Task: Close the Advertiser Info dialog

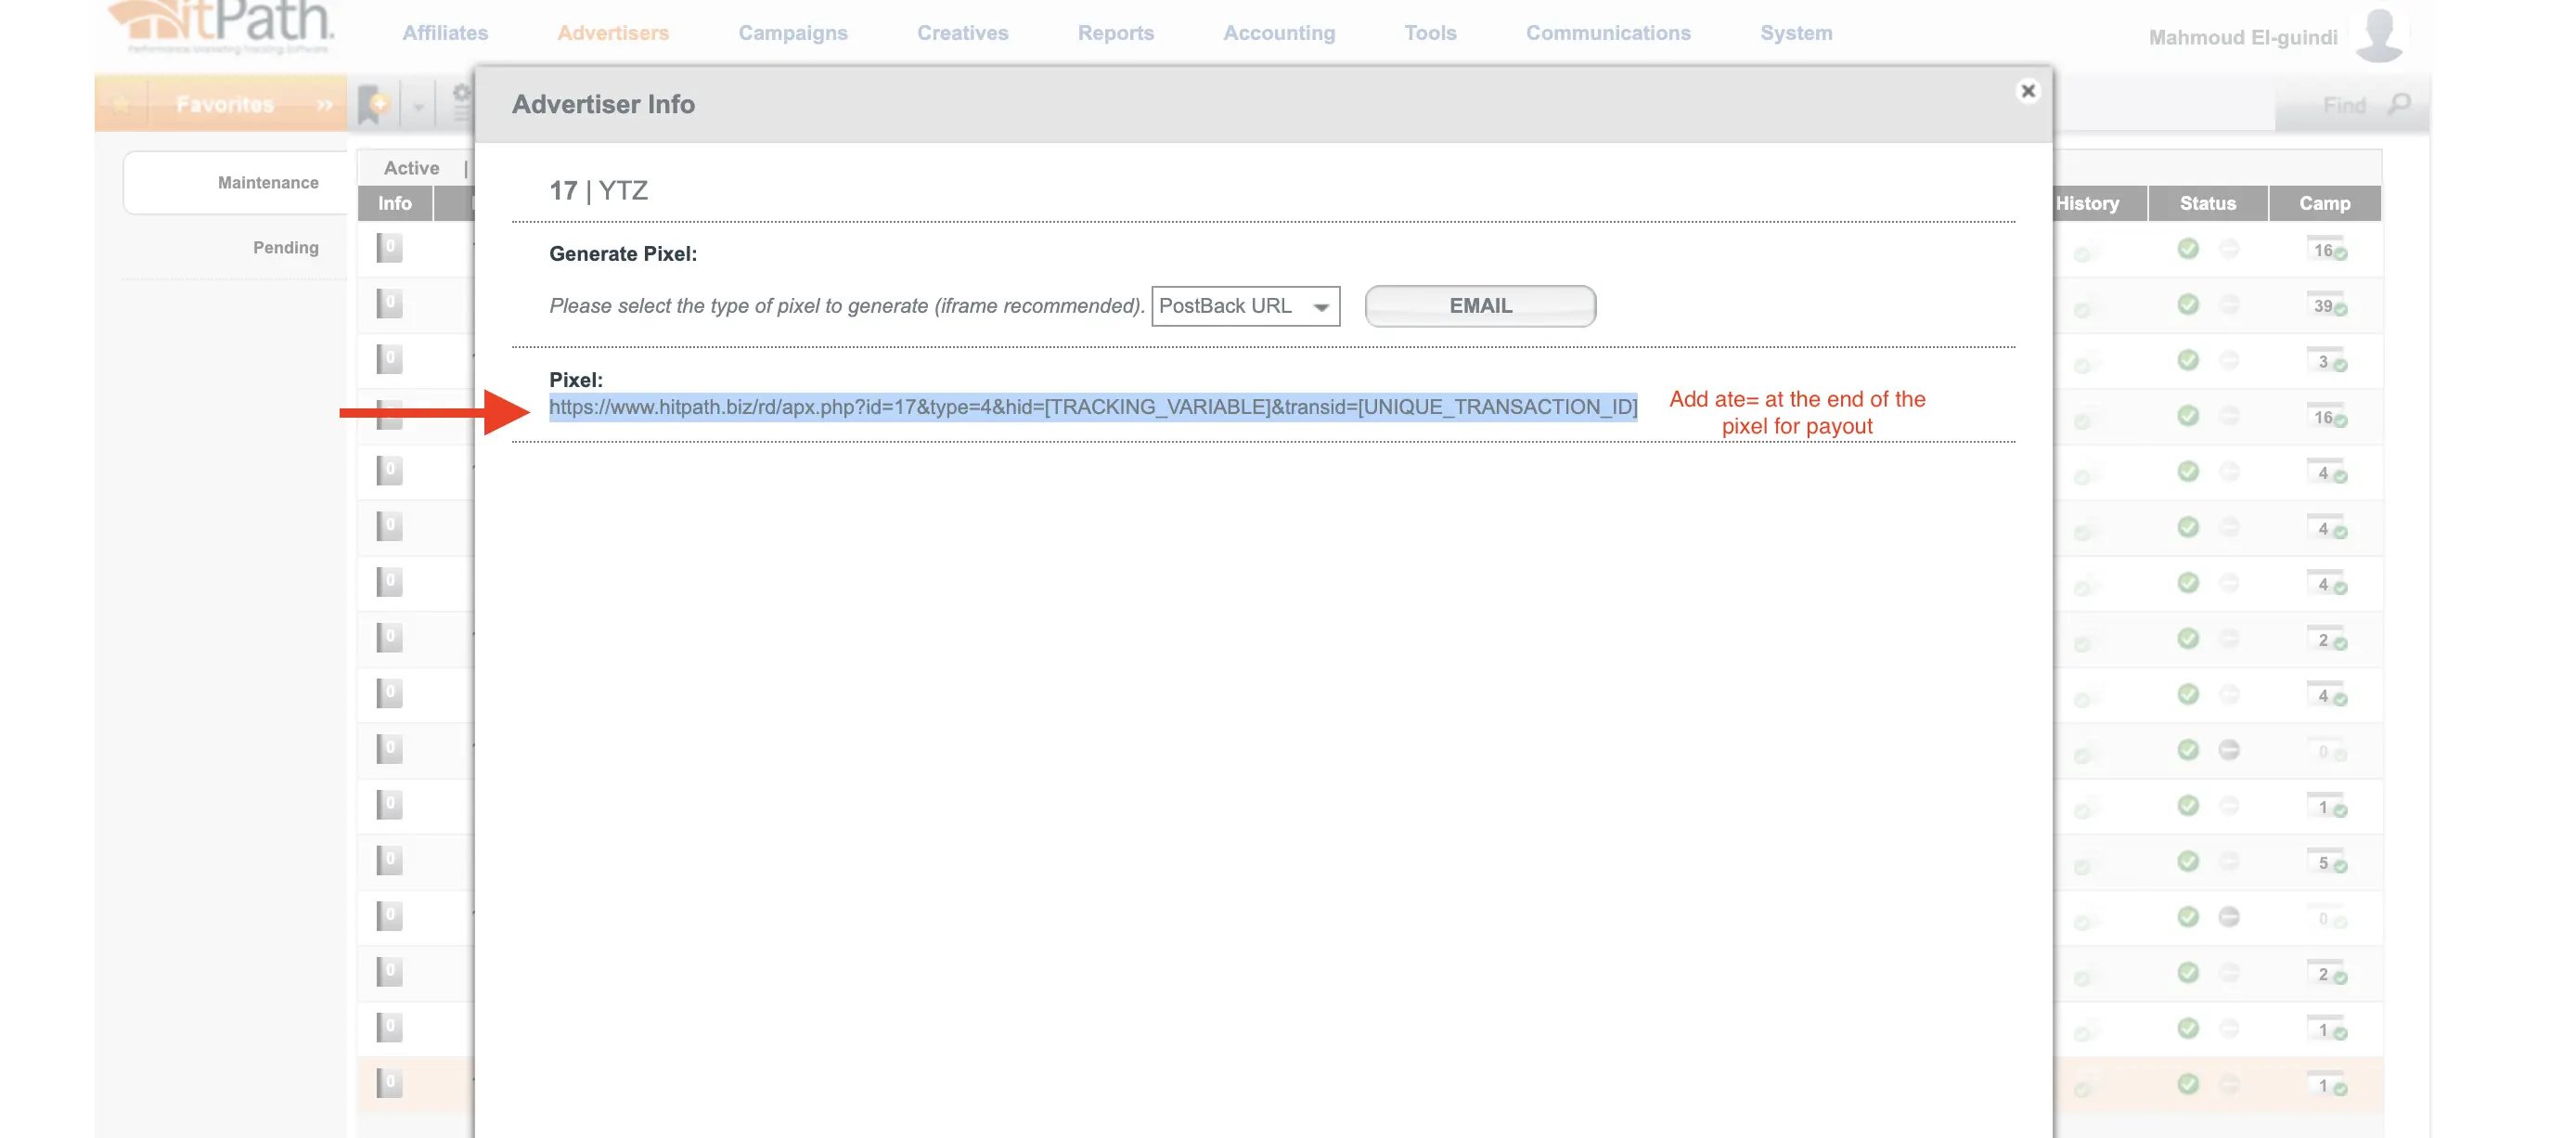Action: tap(2027, 91)
